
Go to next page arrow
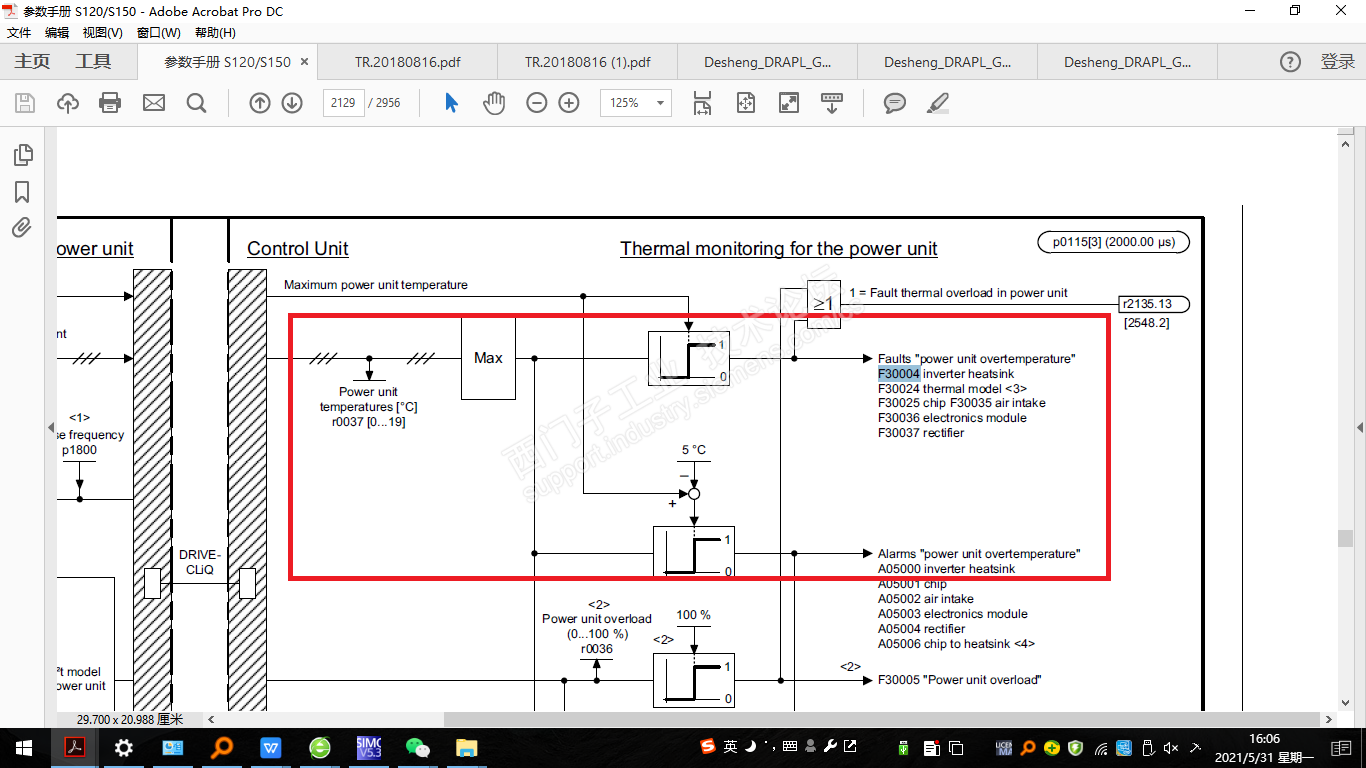coord(292,102)
